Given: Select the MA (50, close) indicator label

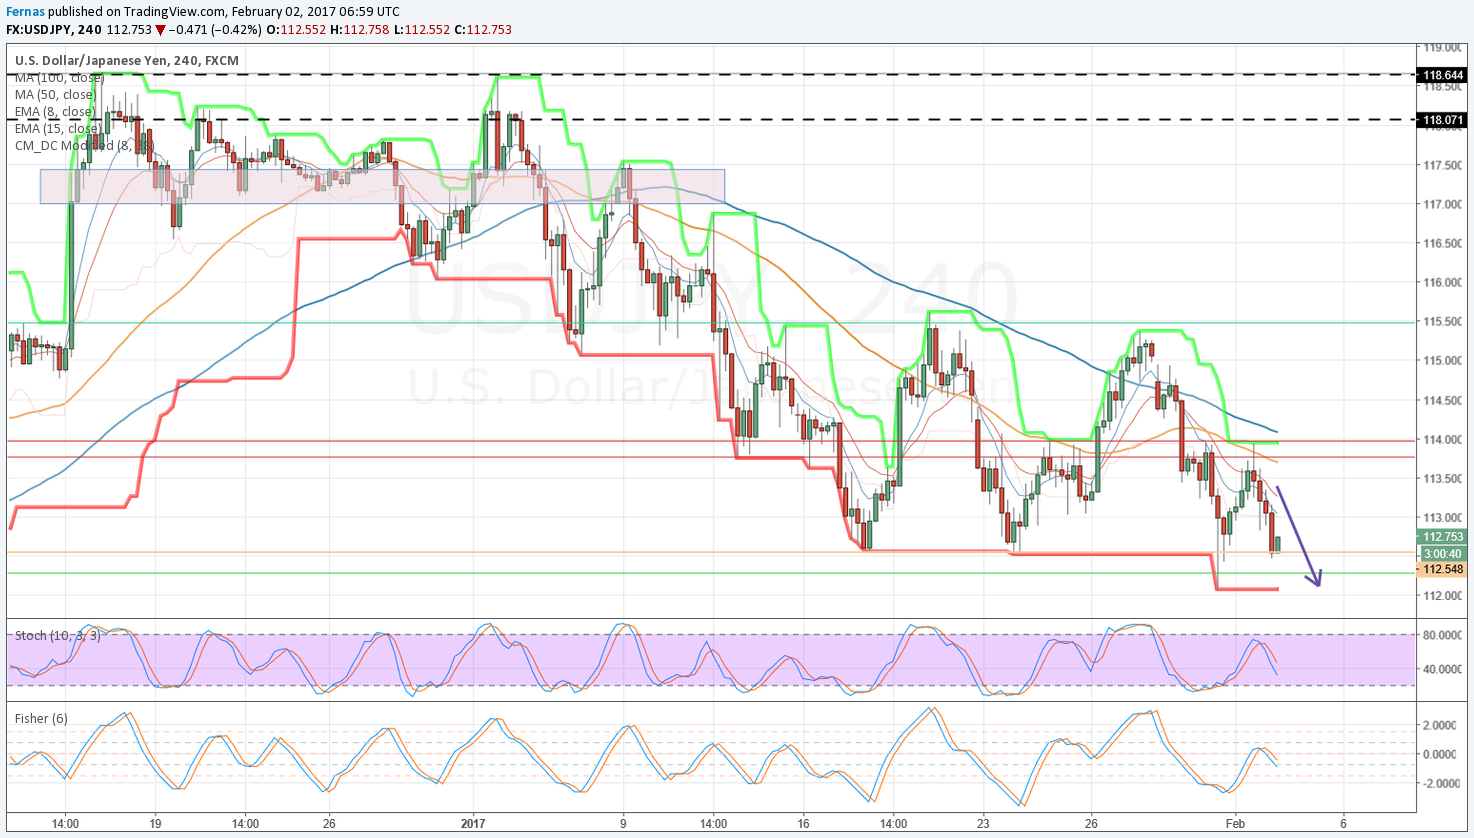Looking at the screenshot, I should [x=55, y=95].
